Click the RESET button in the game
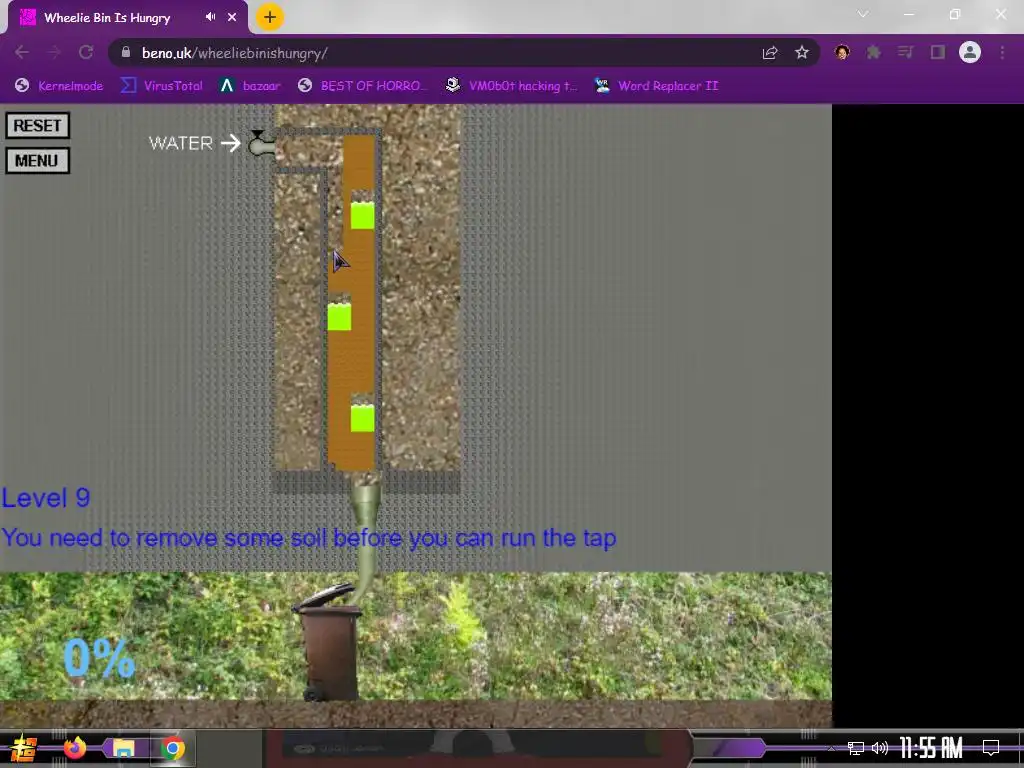This screenshot has height=768, width=1024. click(x=37, y=125)
